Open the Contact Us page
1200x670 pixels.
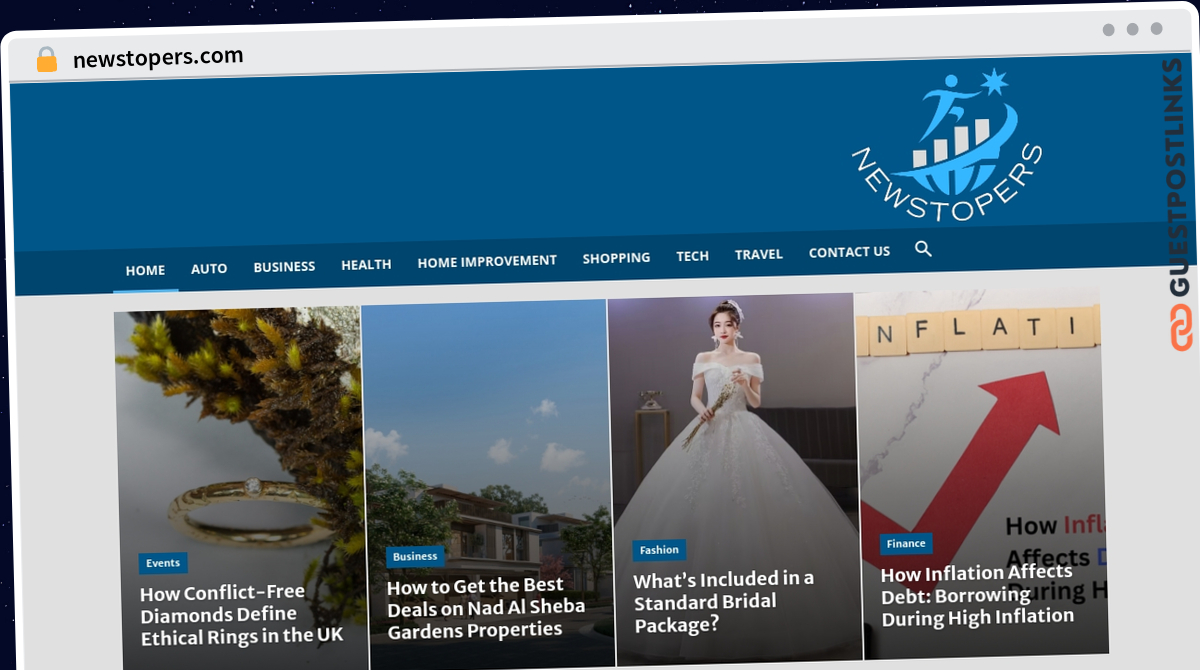[849, 252]
